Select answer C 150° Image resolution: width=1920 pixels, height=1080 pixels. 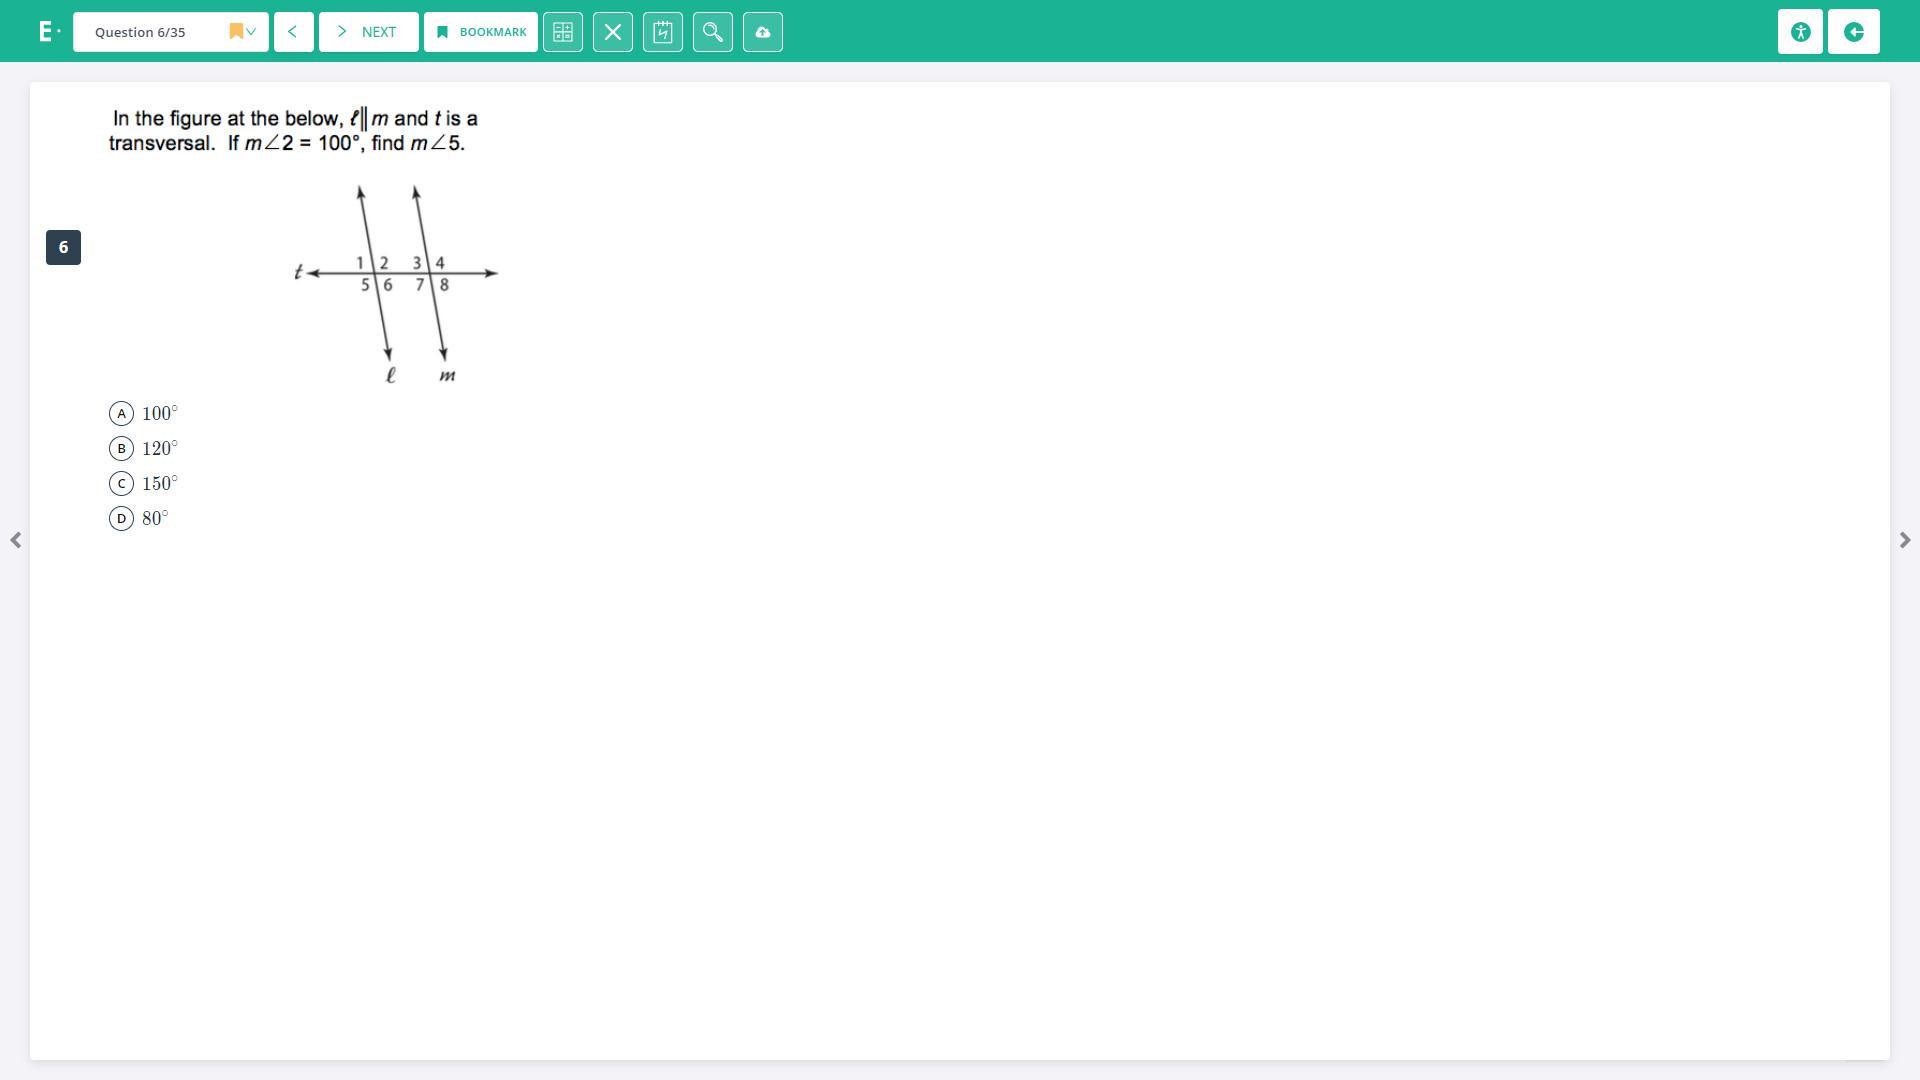[121, 484]
